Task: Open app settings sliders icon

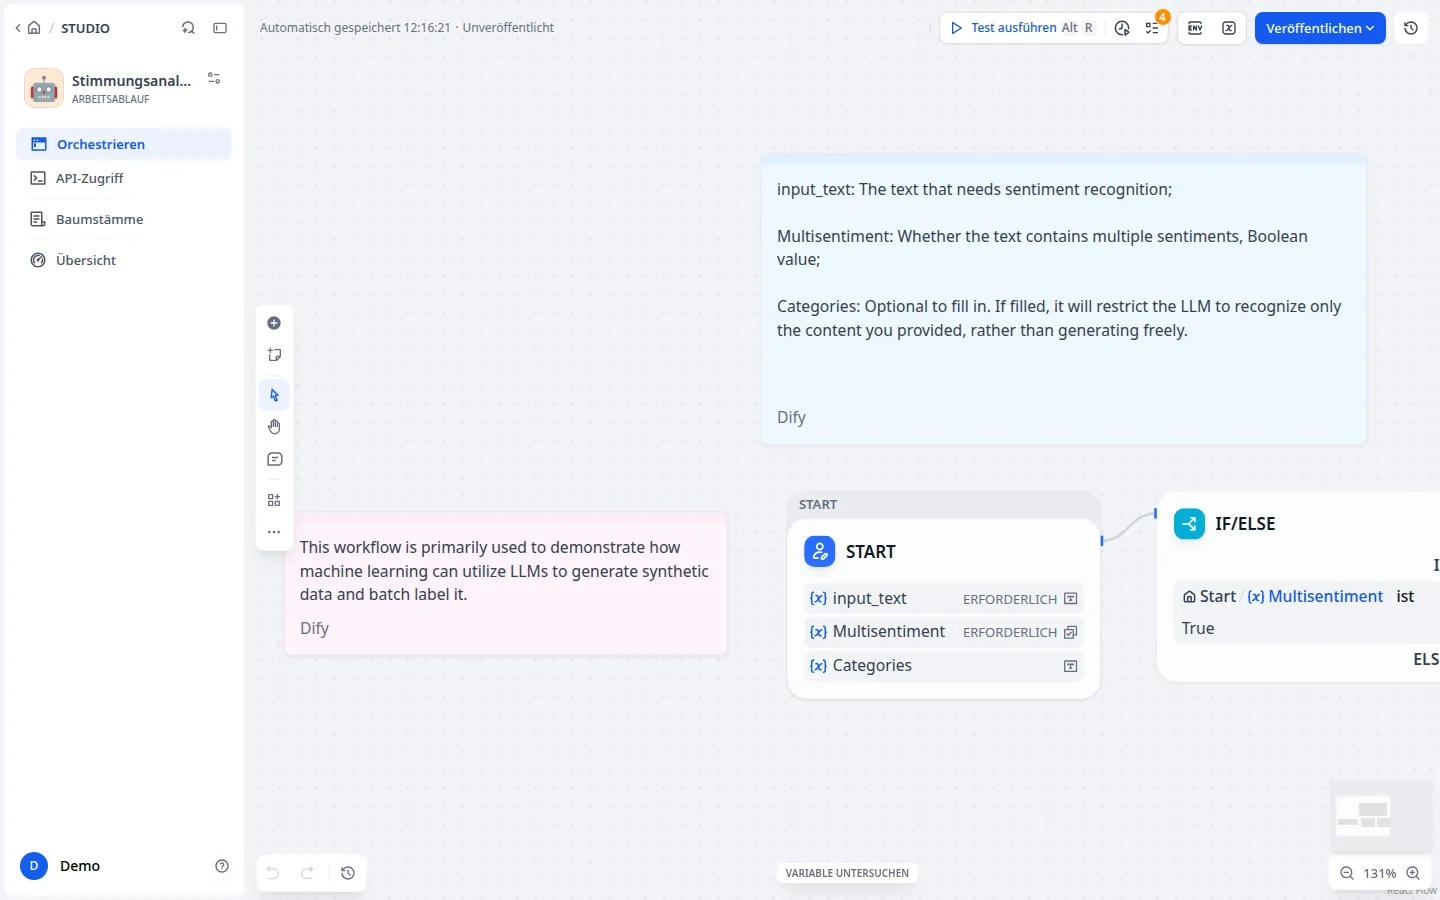Action: pos(214,78)
